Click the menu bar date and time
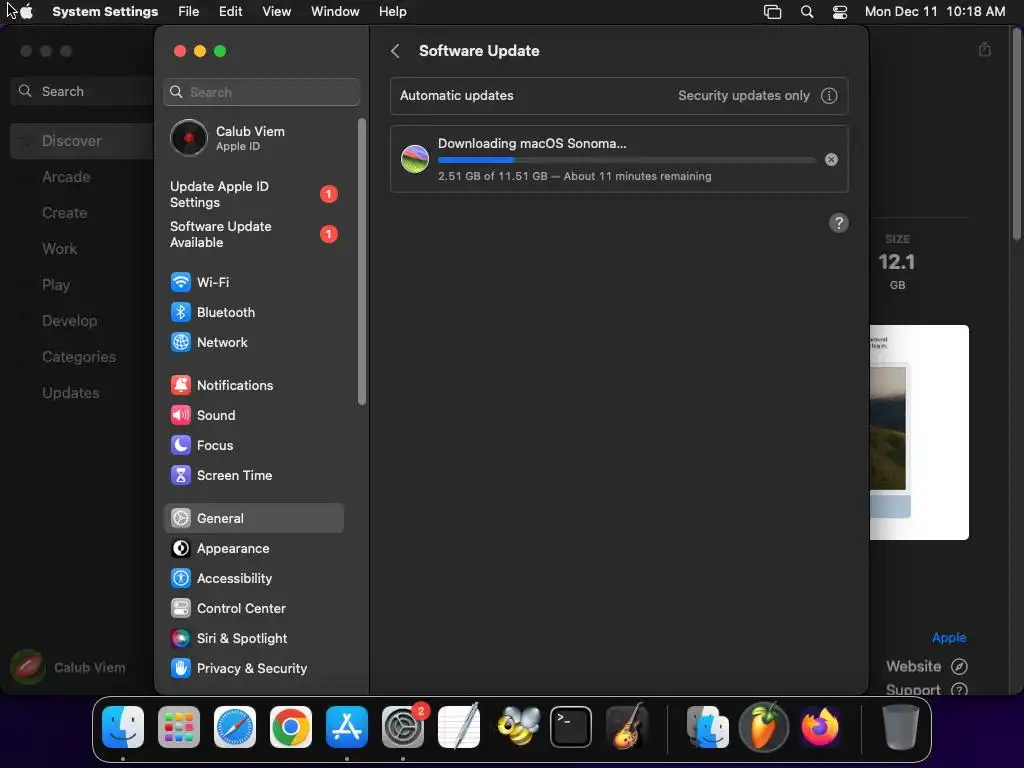The image size is (1024, 768). click(935, 12)
